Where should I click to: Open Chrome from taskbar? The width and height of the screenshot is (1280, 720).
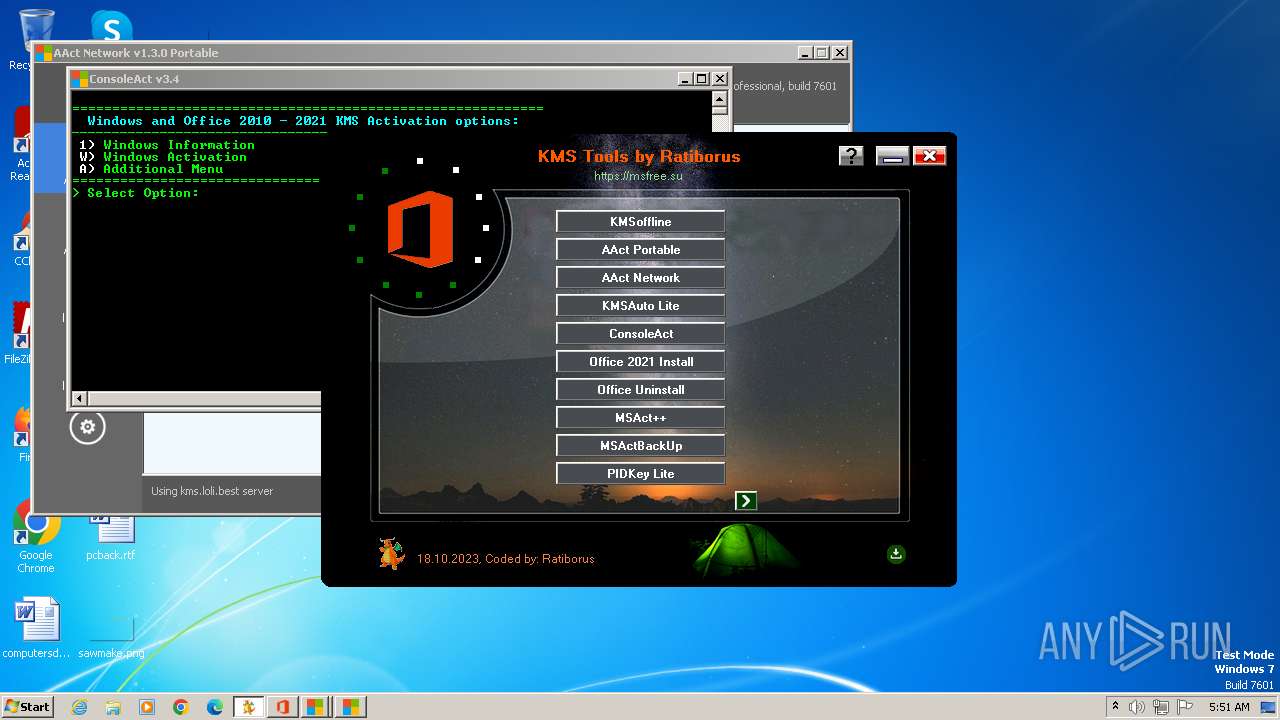[181, 707]
